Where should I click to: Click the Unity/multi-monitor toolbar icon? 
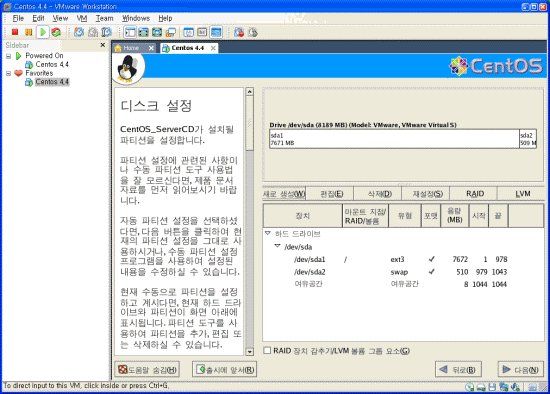[x=170, y=32]
